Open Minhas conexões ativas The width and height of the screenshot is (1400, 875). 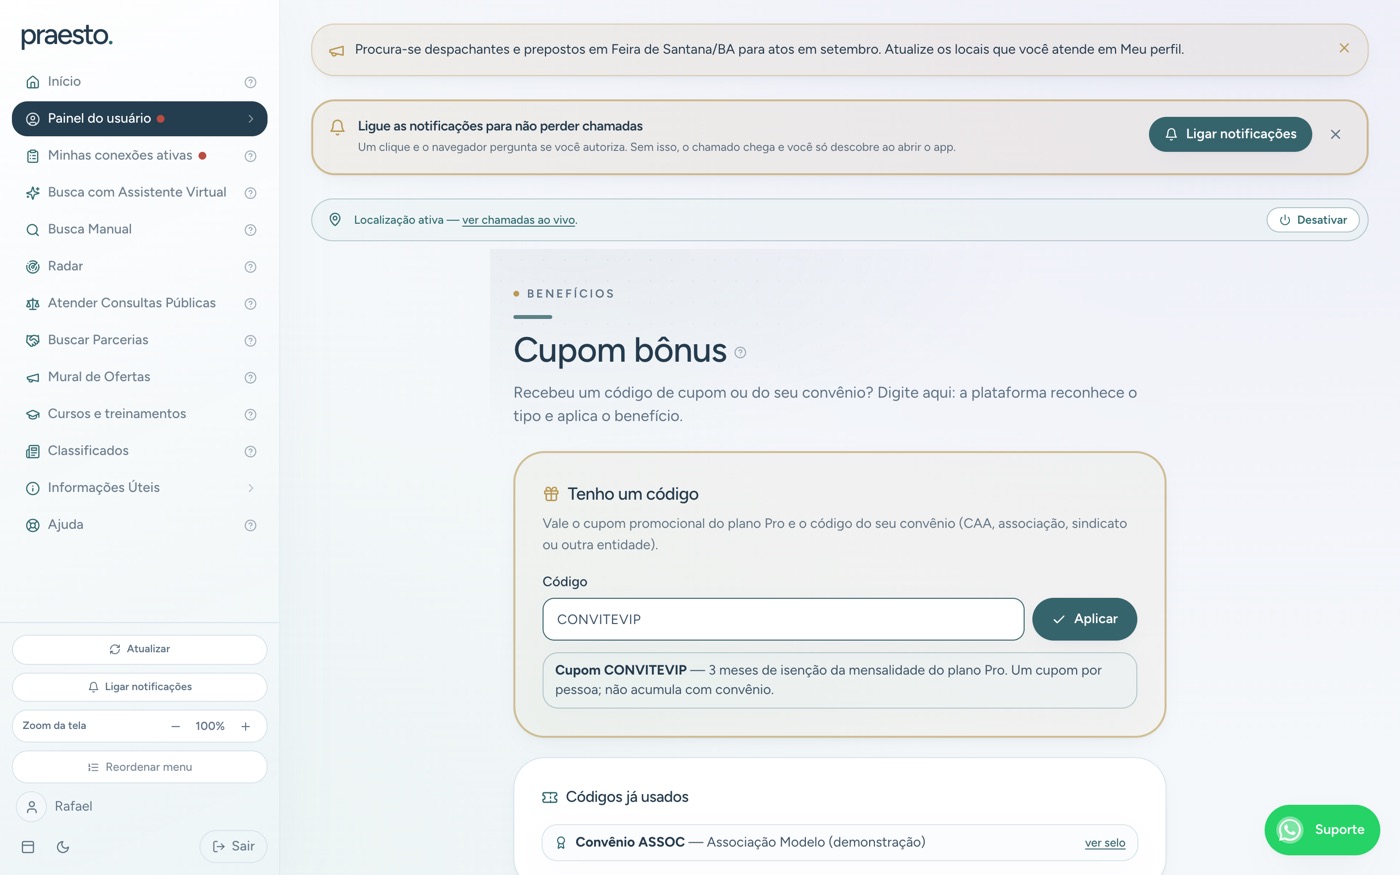tap(139, 156)
